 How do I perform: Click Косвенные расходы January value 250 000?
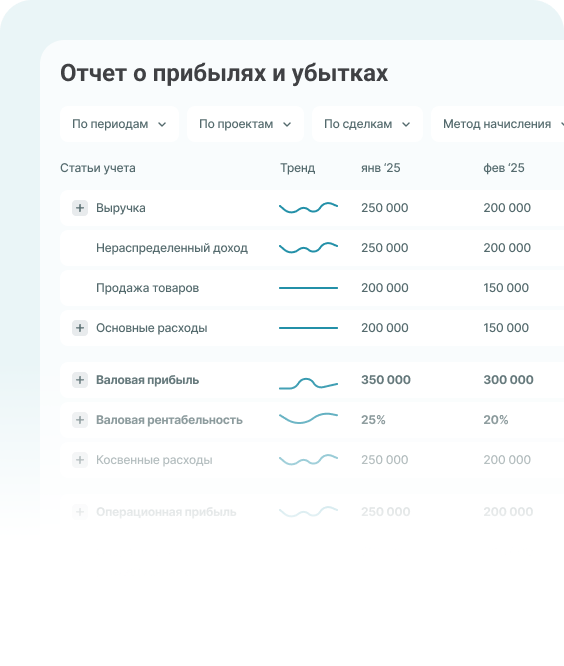(385, 460)
